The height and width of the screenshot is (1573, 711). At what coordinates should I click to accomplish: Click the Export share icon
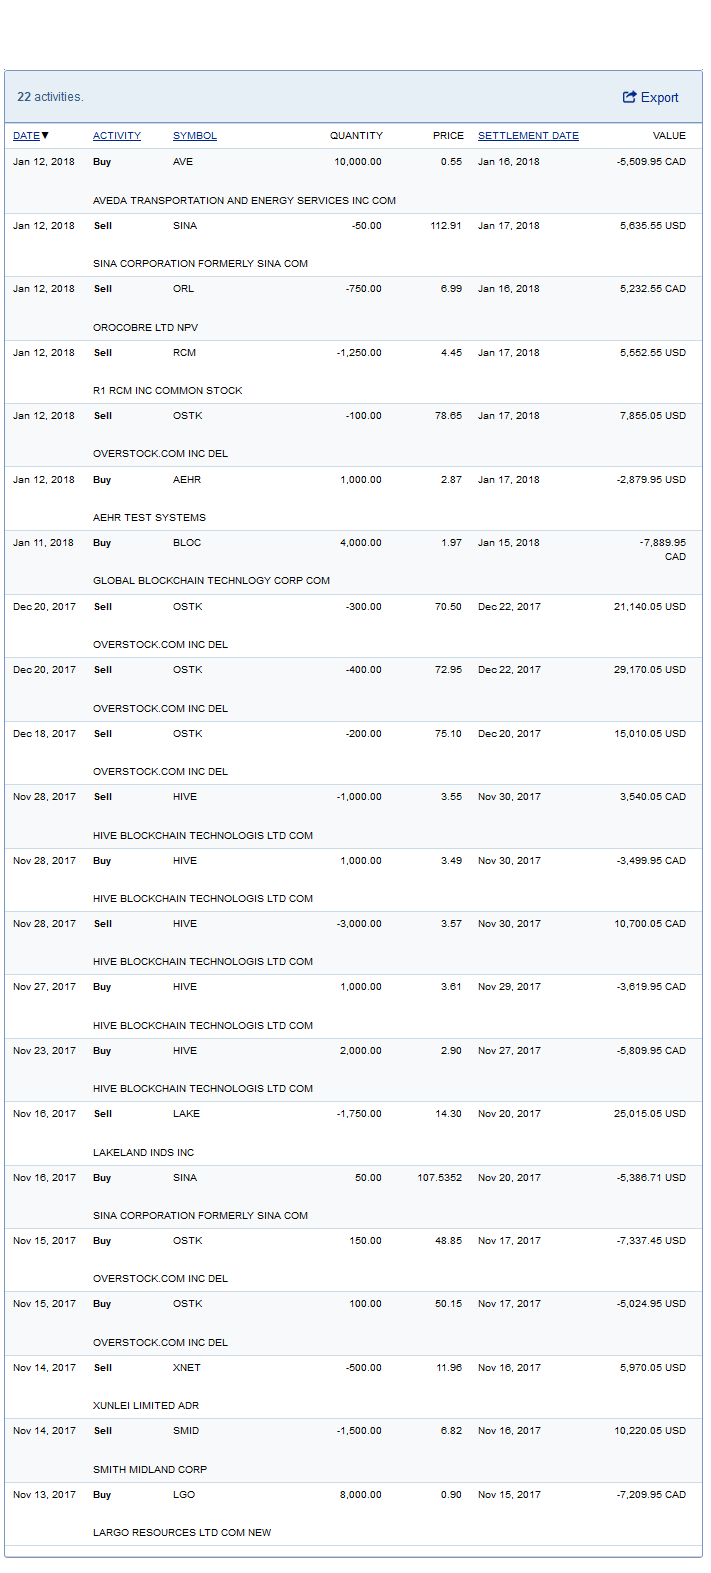tap(629, 97)
